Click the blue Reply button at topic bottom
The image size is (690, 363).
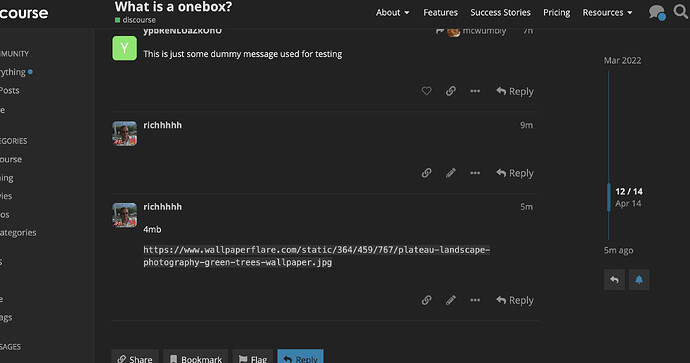[x=301, y=357]
